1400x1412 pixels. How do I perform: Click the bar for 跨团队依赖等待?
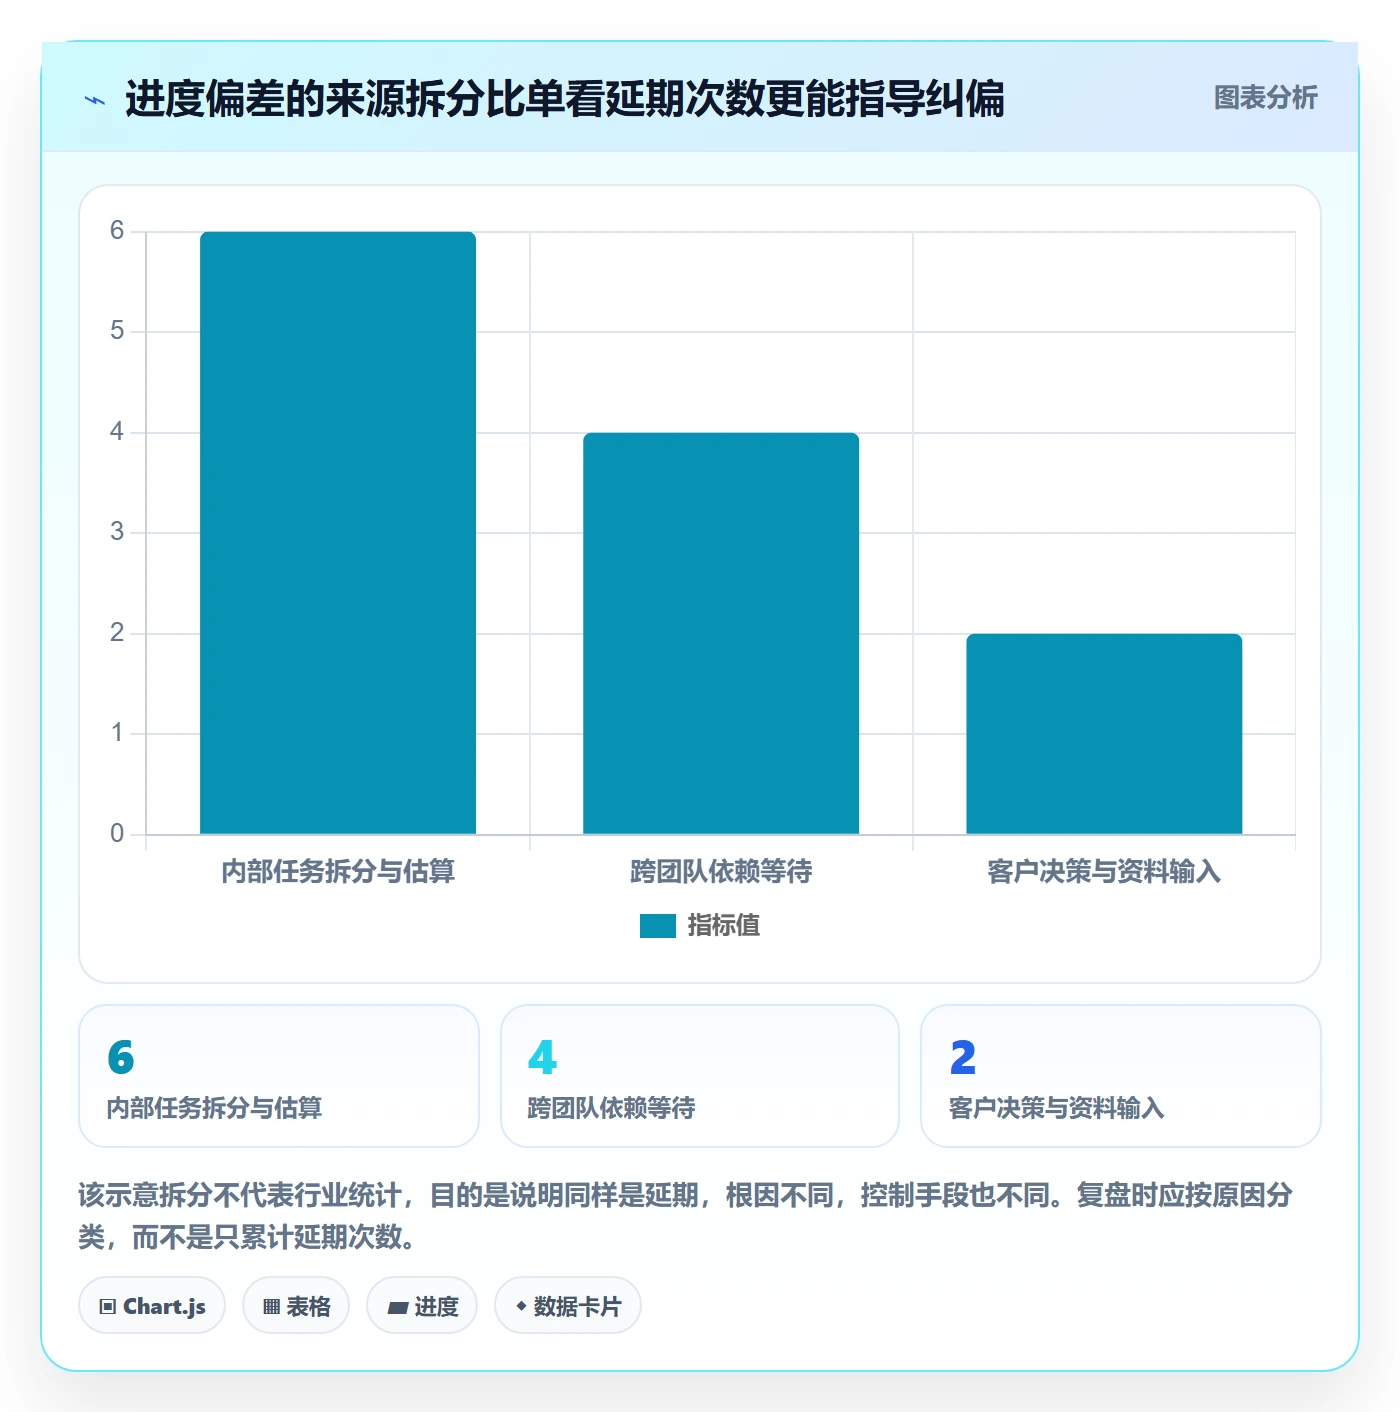(x=721, y=633)
